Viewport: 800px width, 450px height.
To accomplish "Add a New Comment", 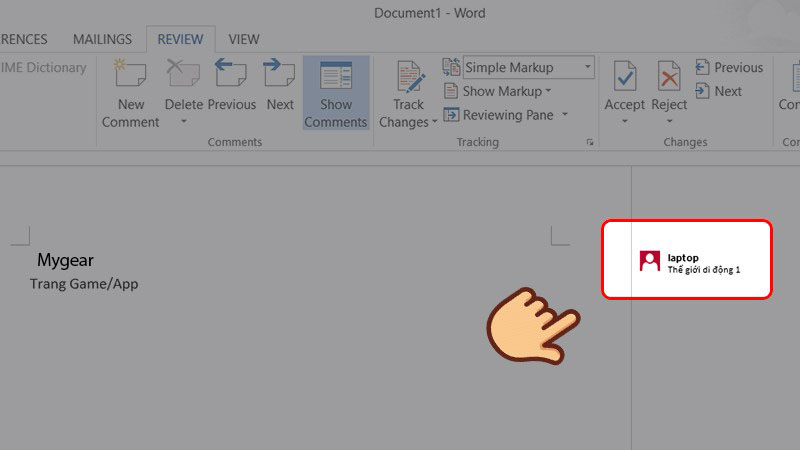I will point(131,93).
